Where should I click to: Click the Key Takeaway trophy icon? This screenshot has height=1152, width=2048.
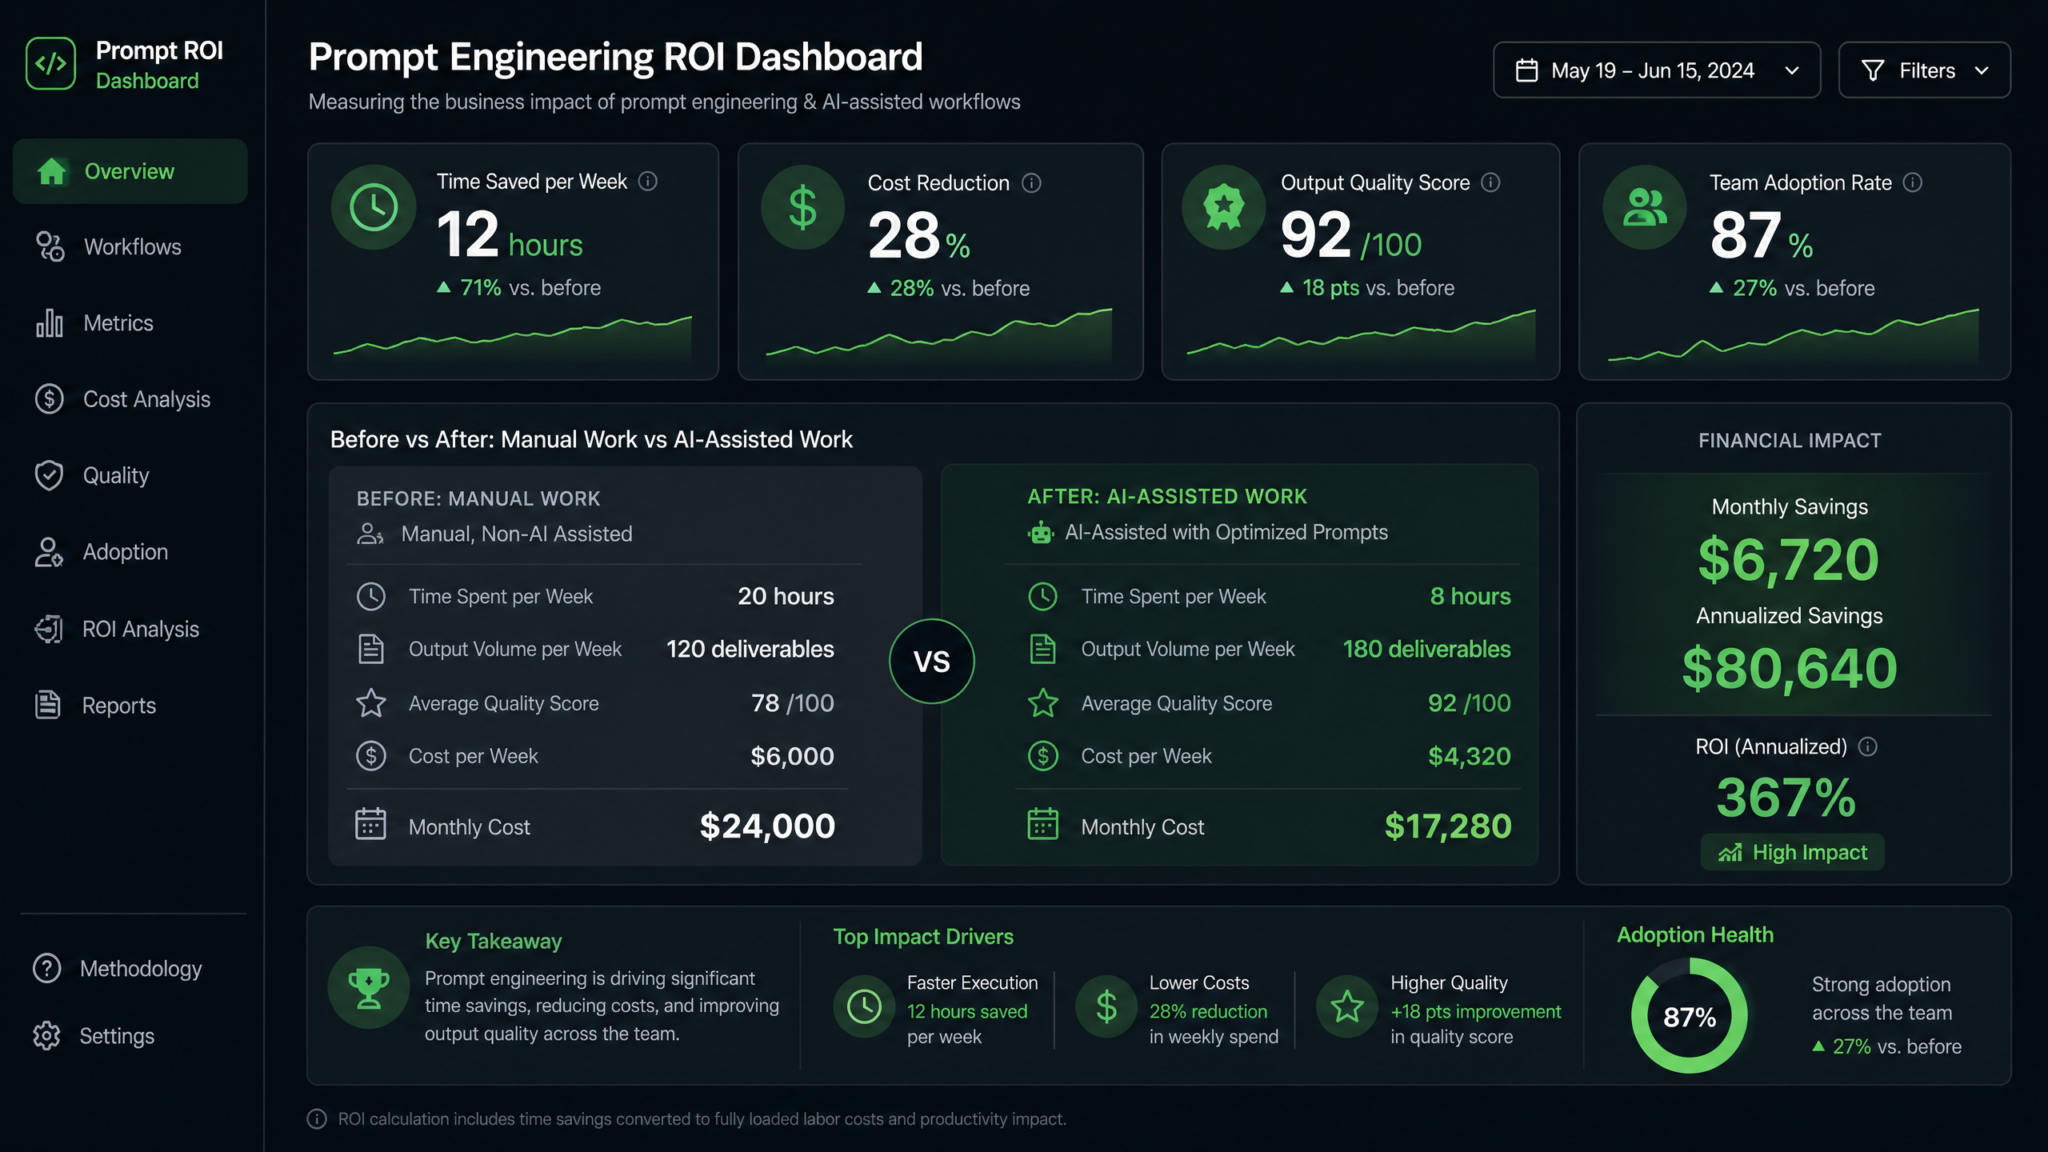pos(369,988)
